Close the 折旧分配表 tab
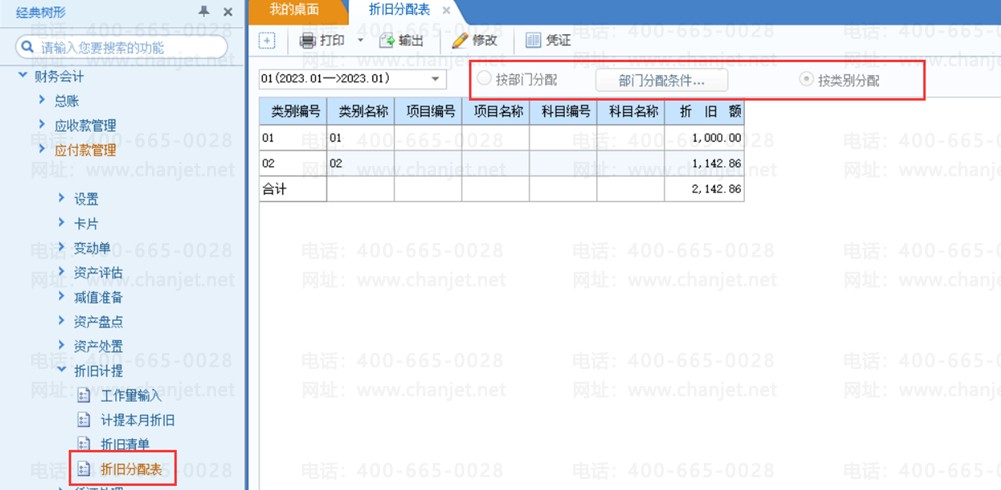 click(446, 11)
